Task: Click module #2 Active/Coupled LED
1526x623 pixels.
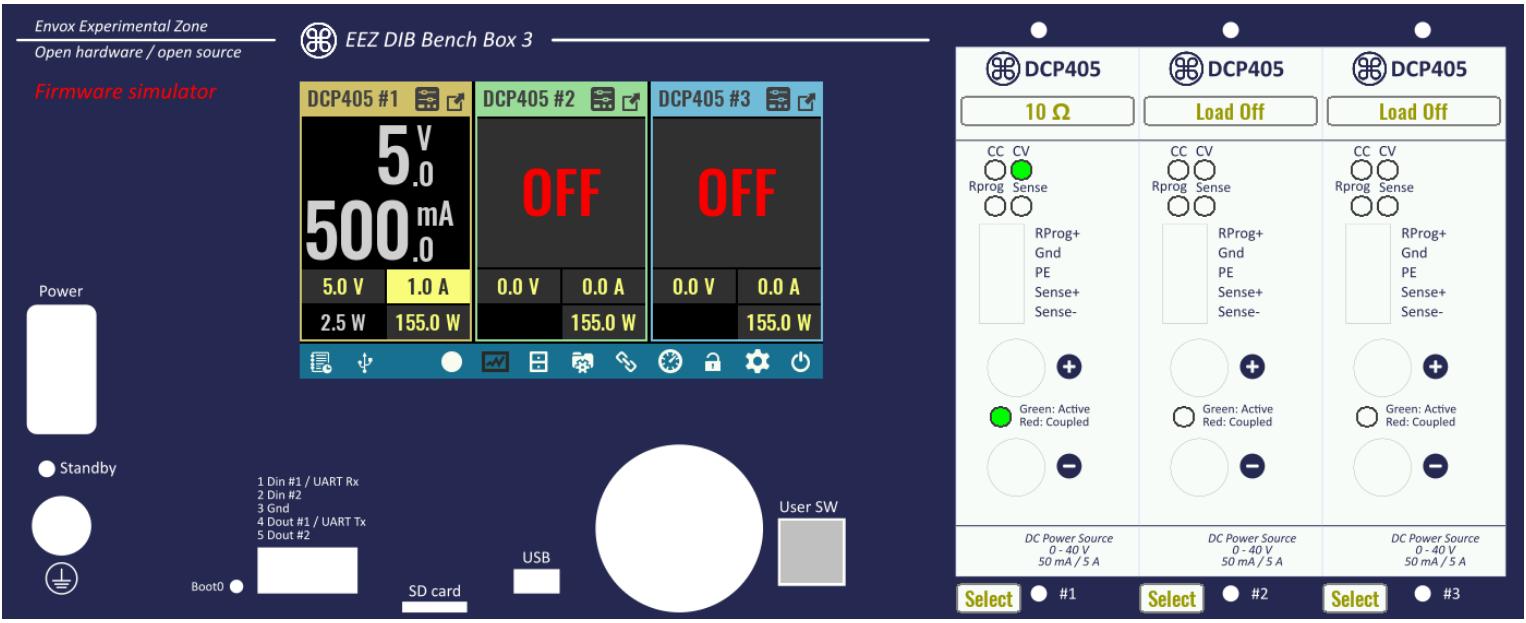Action: click(x=1184, y=417)
